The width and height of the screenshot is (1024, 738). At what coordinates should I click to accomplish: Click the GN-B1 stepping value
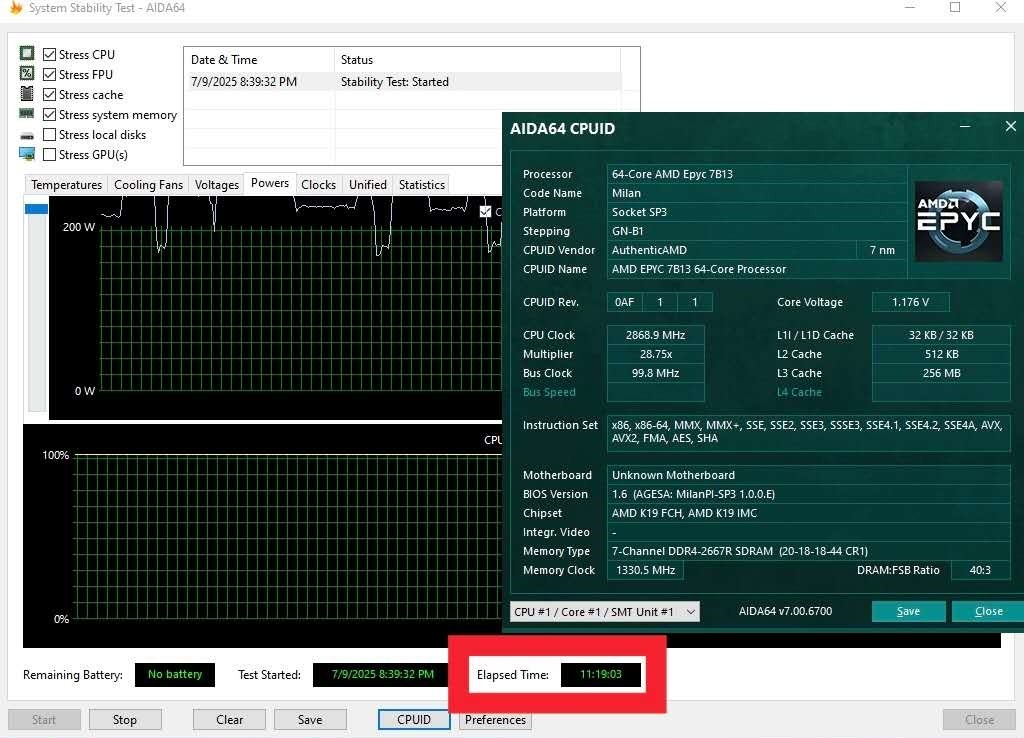click(756, 231)
